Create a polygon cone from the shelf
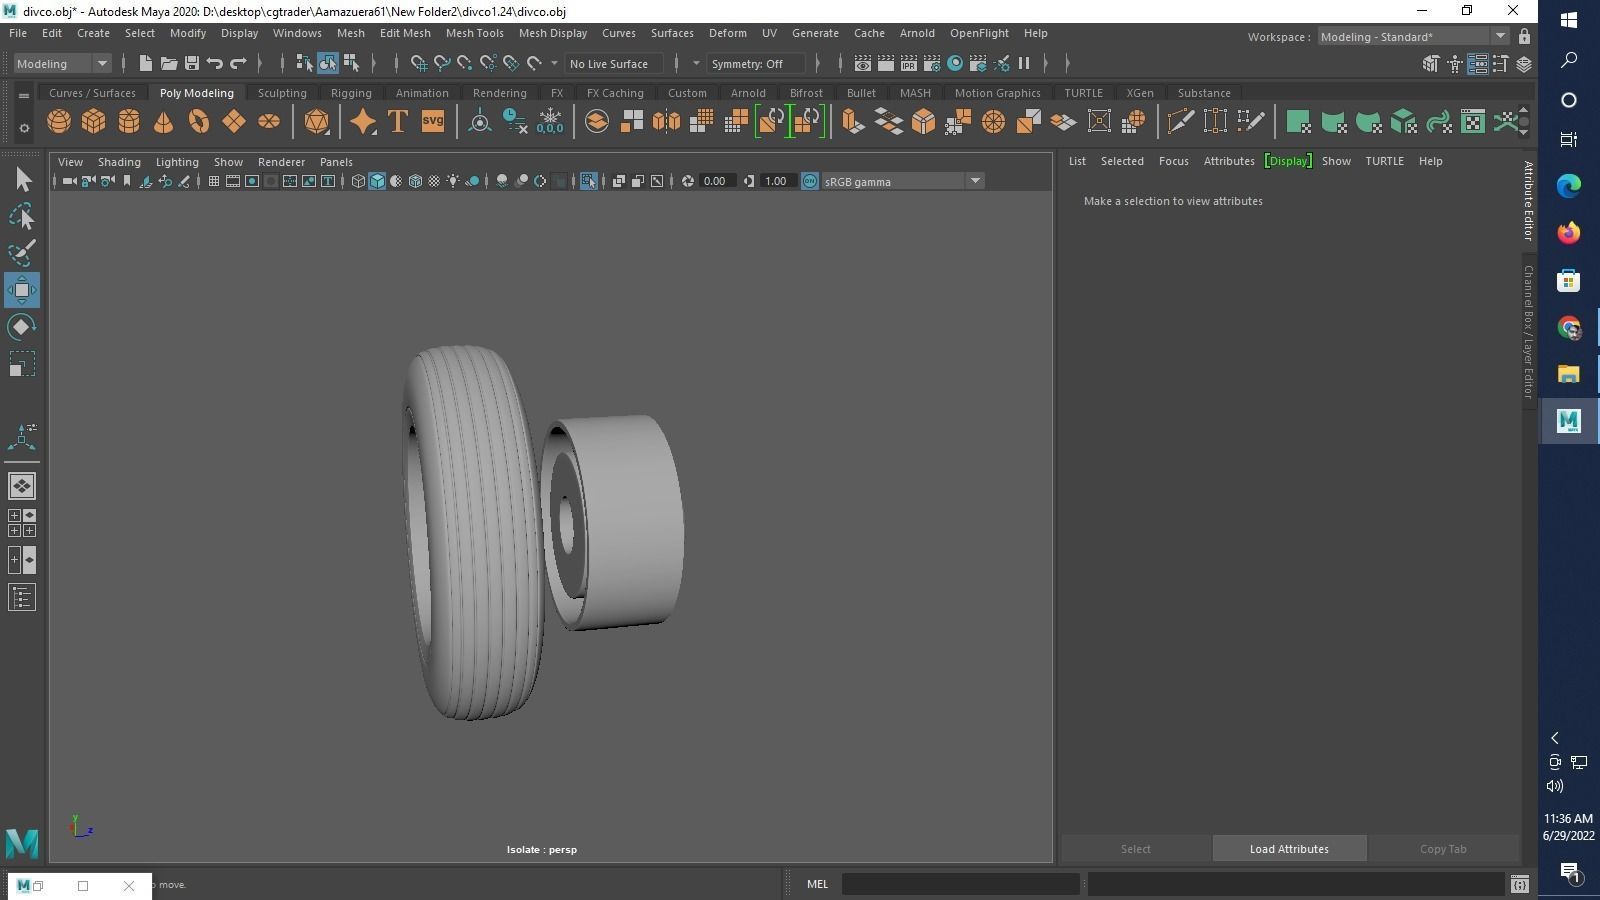This screenshot has width=1600, height=900. (163, 122)
